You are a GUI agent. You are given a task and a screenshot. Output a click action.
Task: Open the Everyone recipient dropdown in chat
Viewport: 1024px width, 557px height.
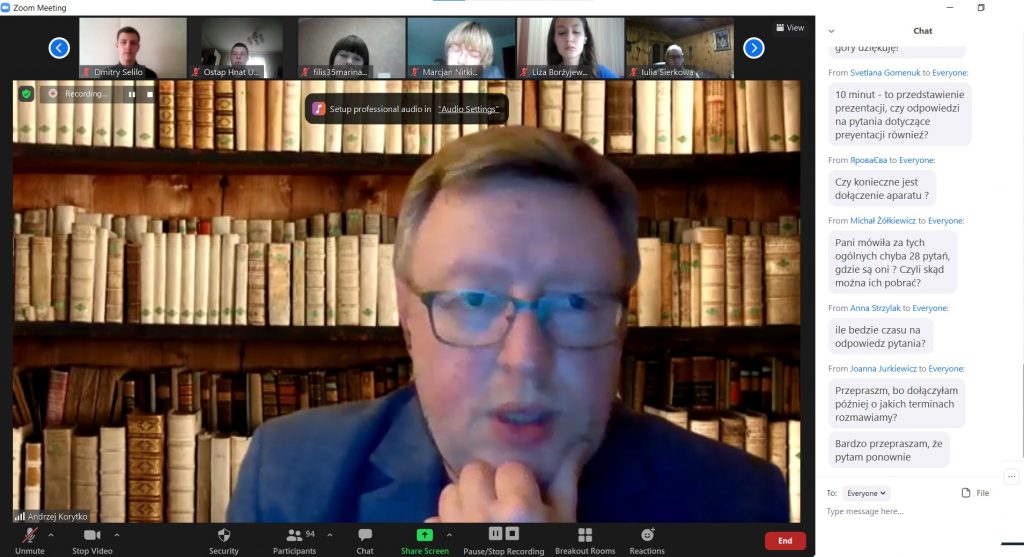(x=866, y=493)
